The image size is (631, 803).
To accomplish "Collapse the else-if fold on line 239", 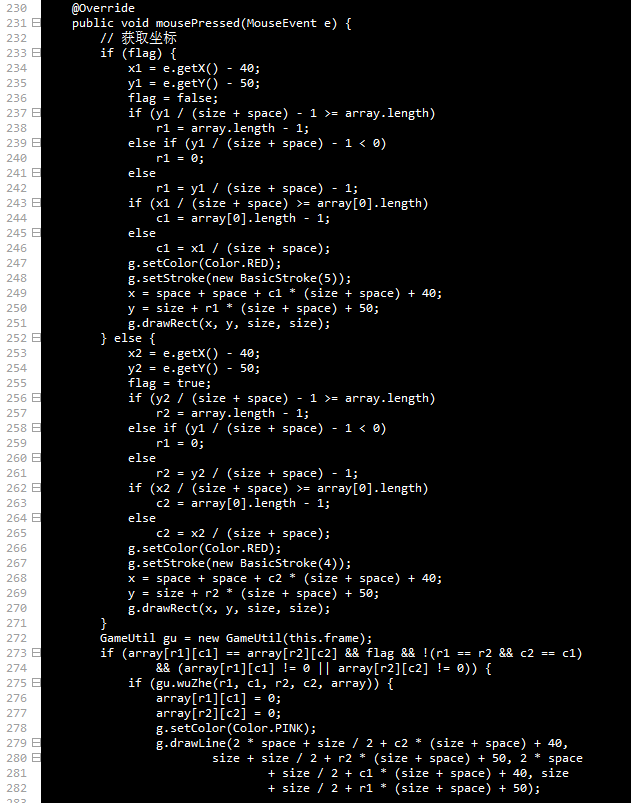I will (36, 142).
